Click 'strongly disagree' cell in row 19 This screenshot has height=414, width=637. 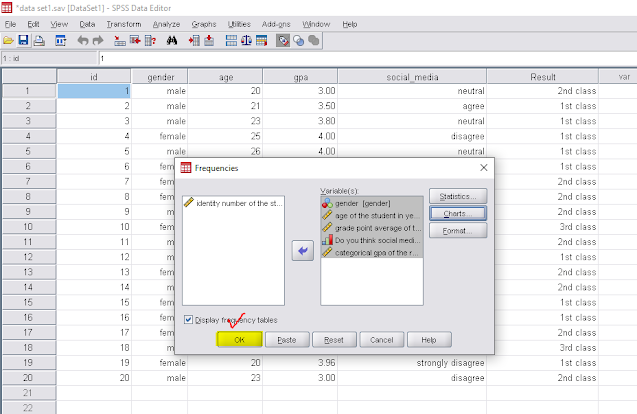coord(412,363)
